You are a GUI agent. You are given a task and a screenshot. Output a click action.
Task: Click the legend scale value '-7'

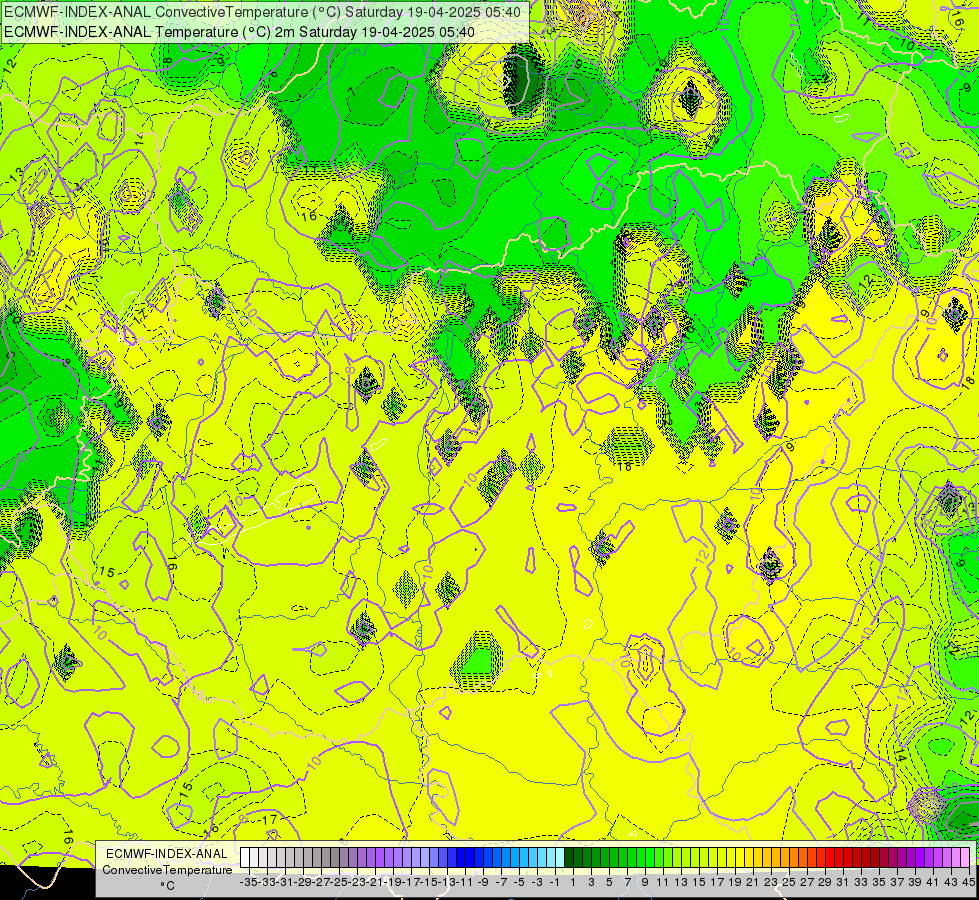[501, 882]
